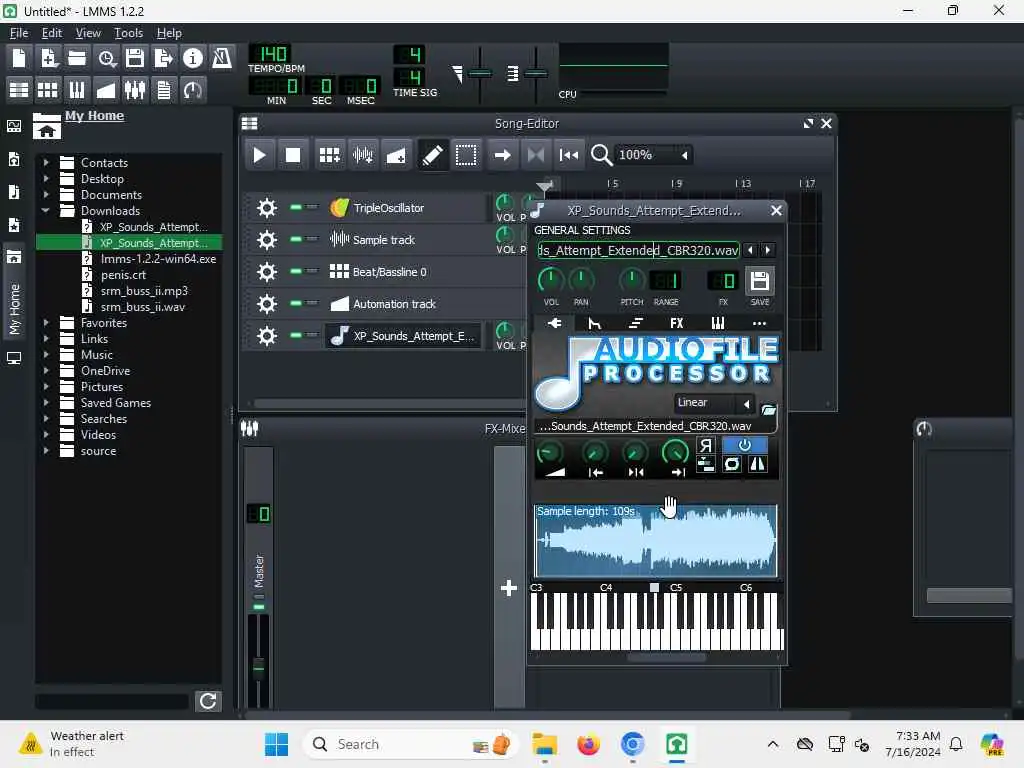Viewport: 1024px width, 768px height.
Task: Play the song in Song-Editor
Action: coord(259,155)
